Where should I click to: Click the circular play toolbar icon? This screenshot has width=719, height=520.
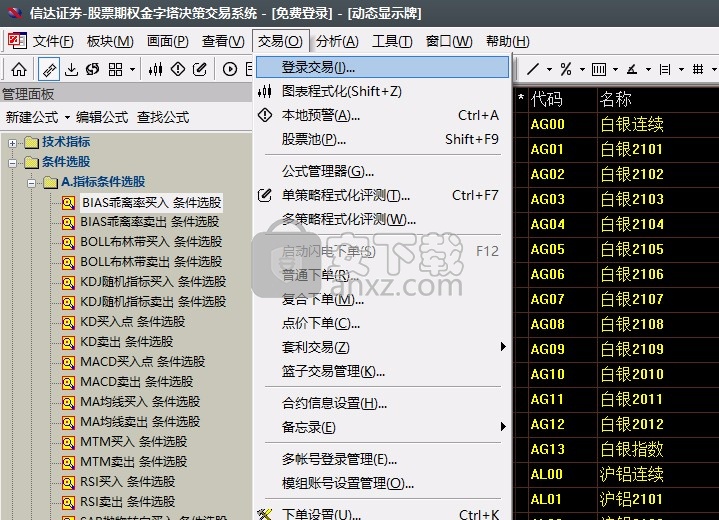[x=230, y=69]
